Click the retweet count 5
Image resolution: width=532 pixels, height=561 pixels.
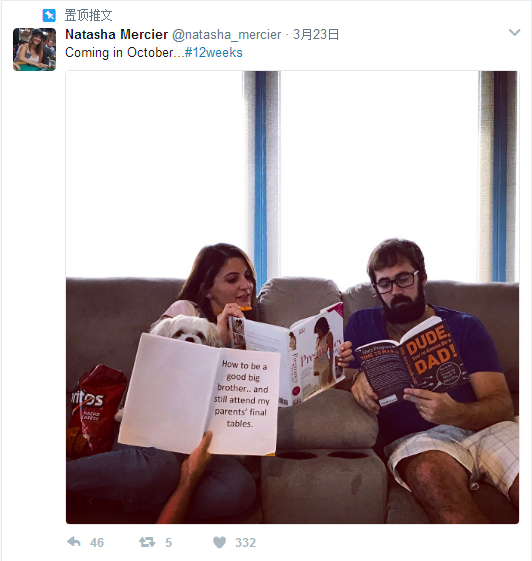[x=169, y=542]
